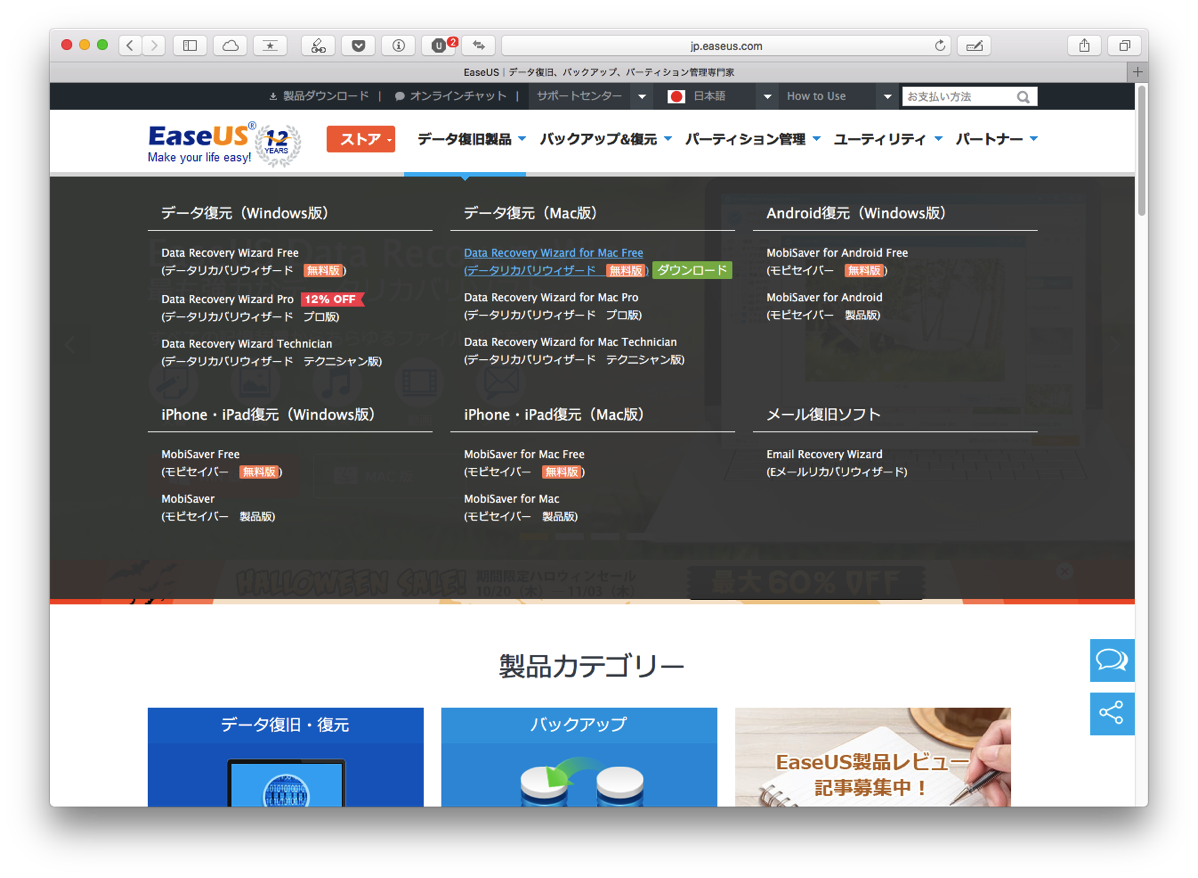
Task: Open the uBlock extension with badge 2
Action: (439, 46)
